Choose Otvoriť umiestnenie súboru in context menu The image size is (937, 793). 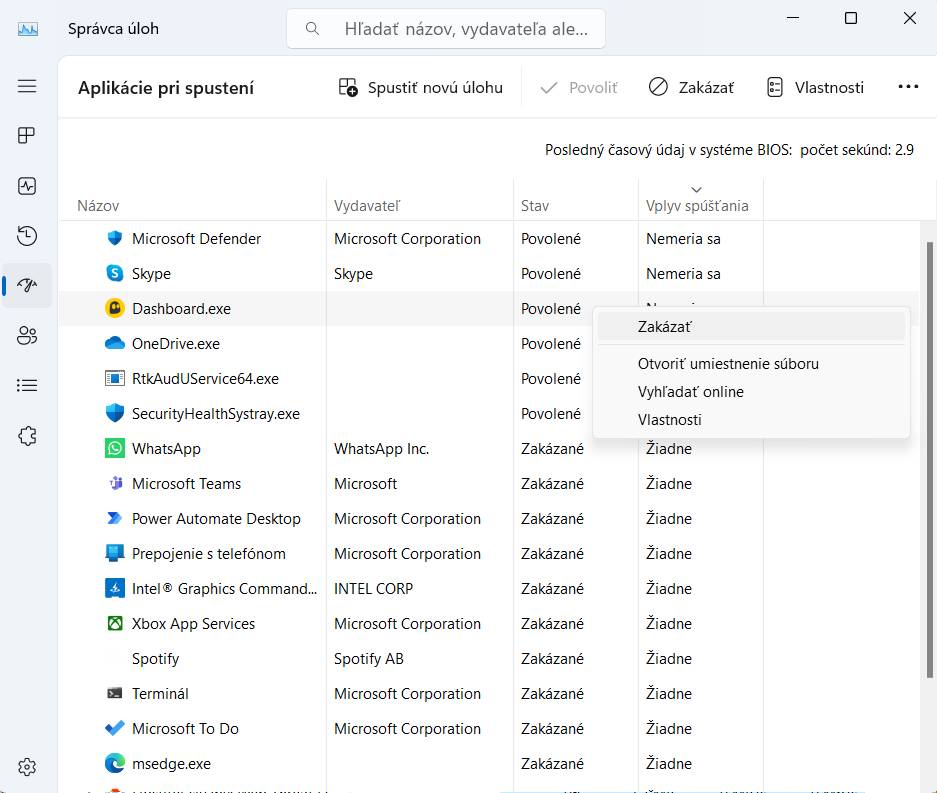(751, 363)
